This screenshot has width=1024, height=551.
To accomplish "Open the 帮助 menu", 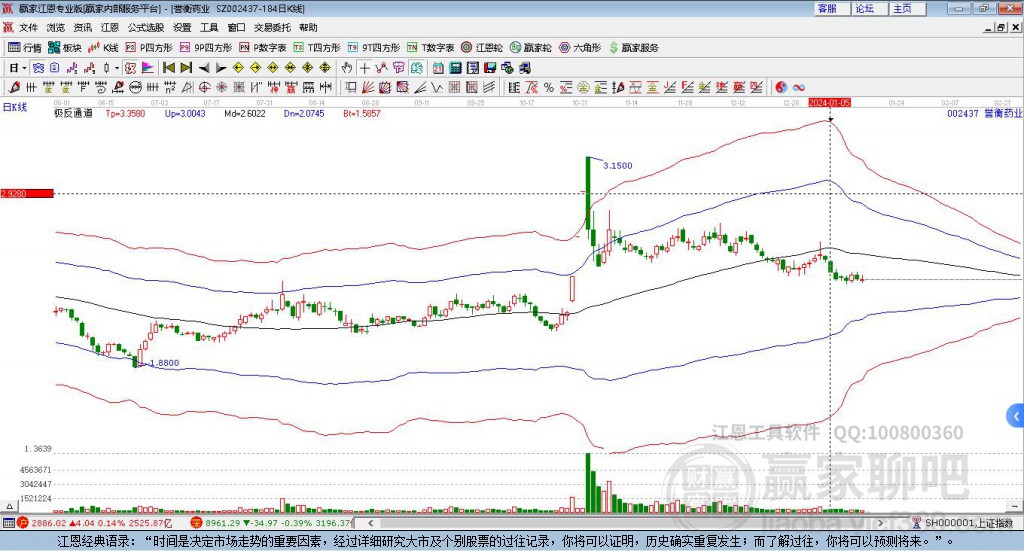I will pyautogui.click(x=308, y=27).
